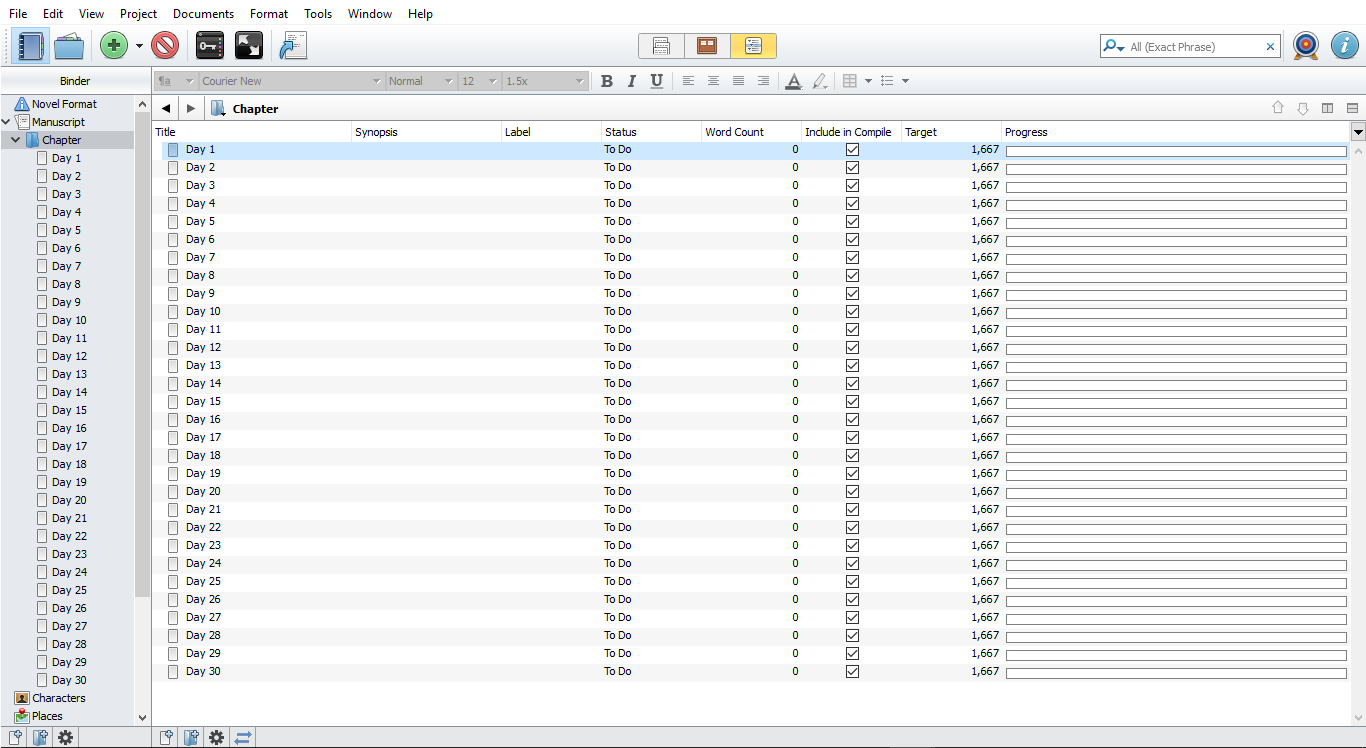Image resolution: width=1366 pixels, height=748 pixels.
Task: Switch to Corkboard view mode
Action: [707, 46]
